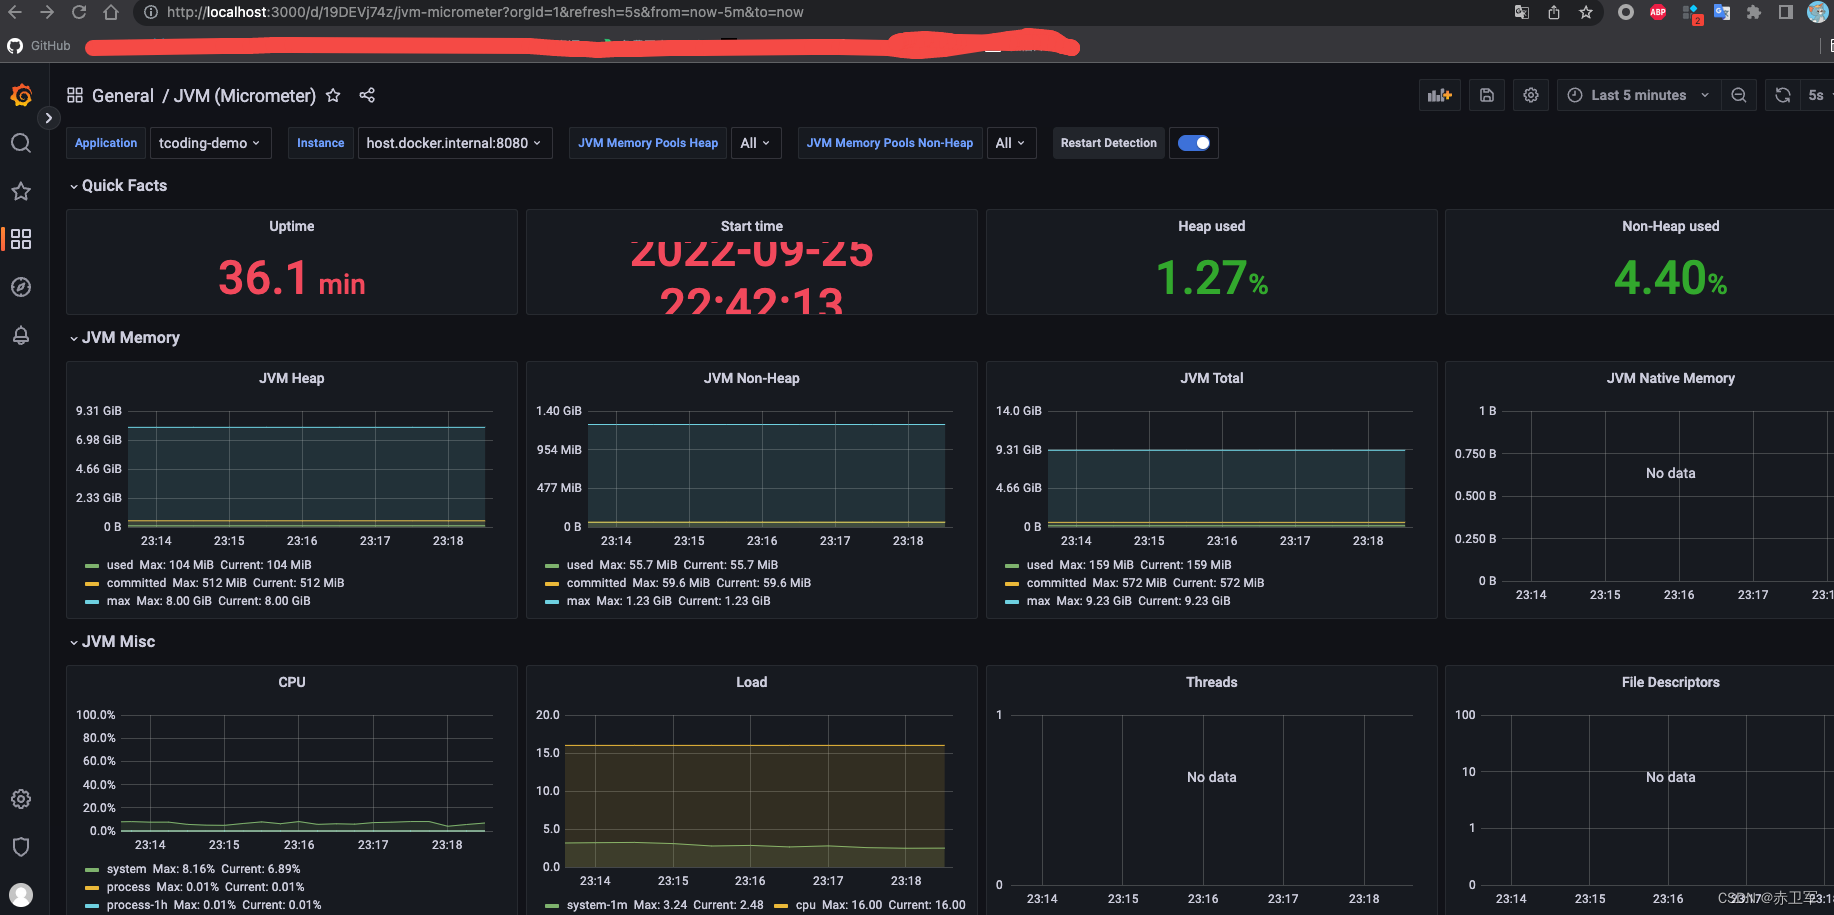The width and height of the screenshot is (1834, 915).
Task: Open the Instance host.docker.internal:8080 dropdown
Action: click(x=455, y=143)
